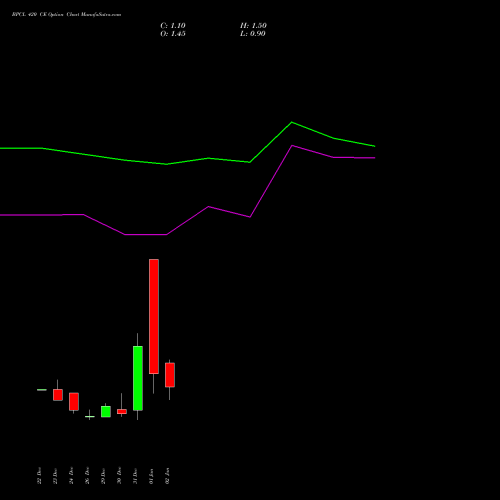Select the '26 Dec' date label
Screen dimensions: 500x500
pyautogui.click(x=87, y=476)
